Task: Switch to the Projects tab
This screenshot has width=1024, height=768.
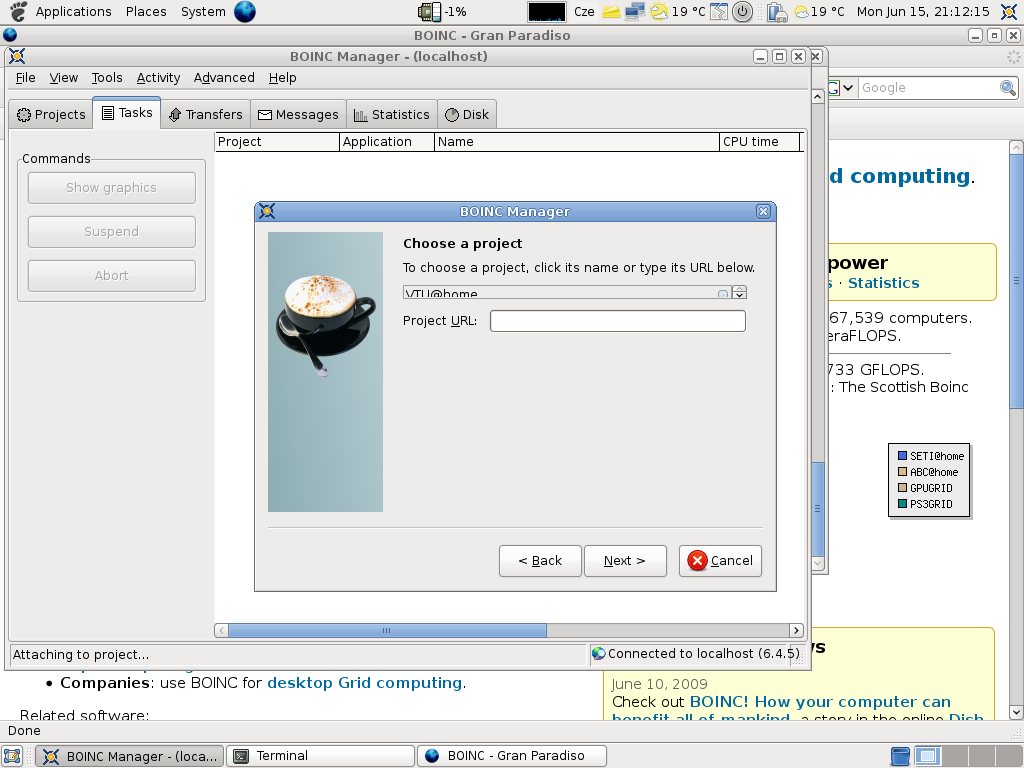Action: click(51, 114)
